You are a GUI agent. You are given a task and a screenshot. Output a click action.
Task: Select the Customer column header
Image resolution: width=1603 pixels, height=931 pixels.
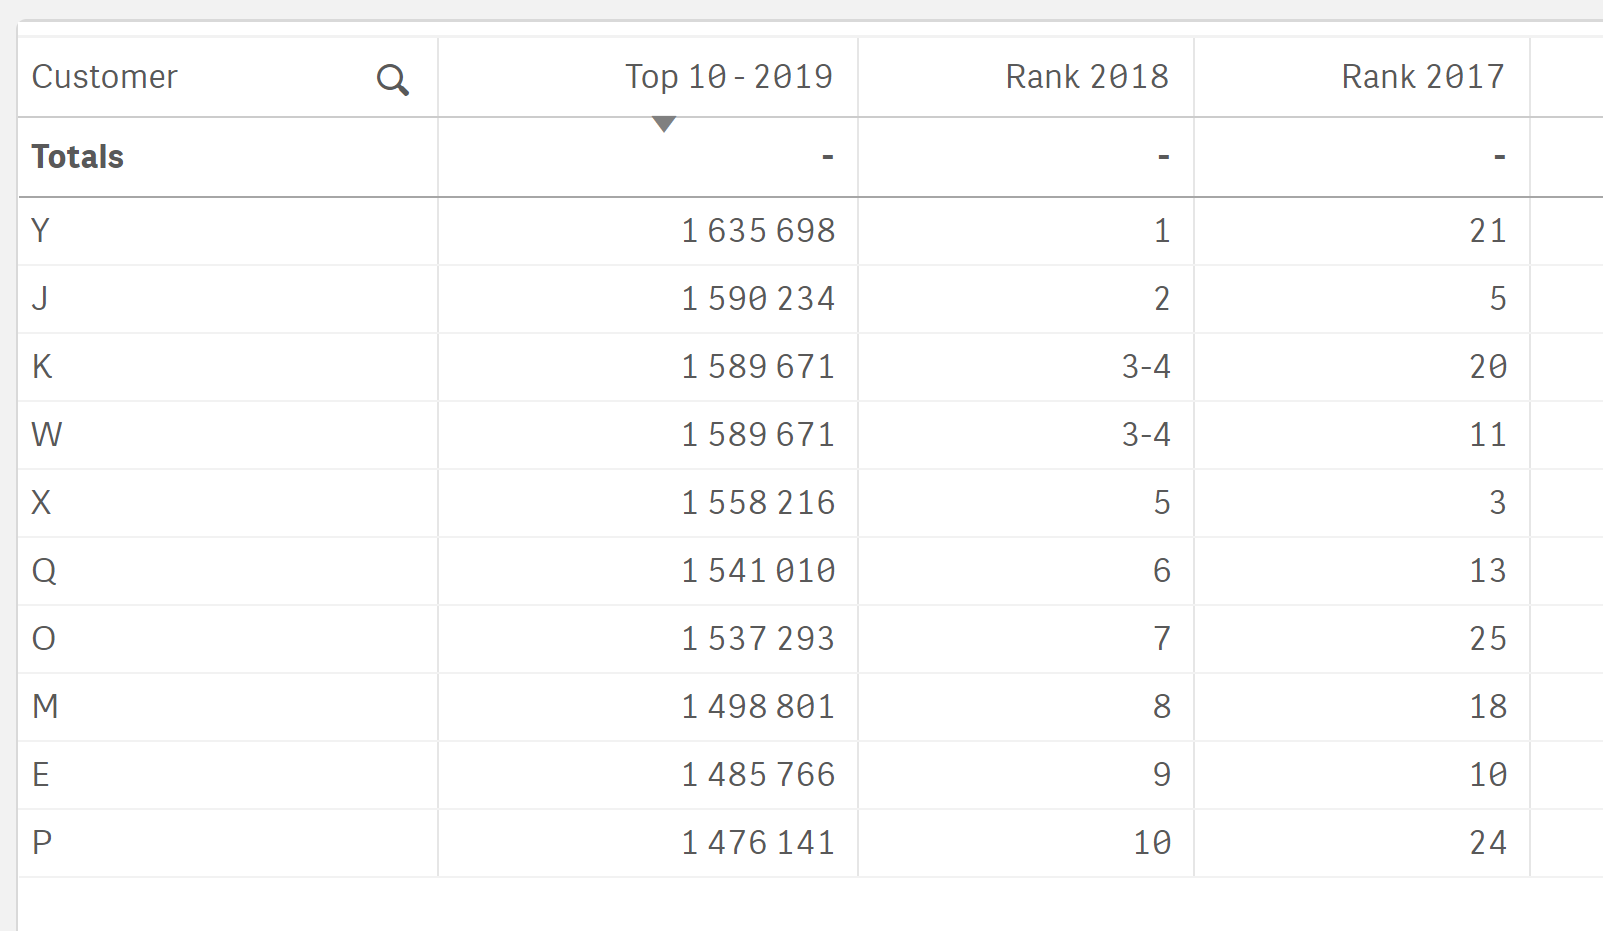(x=104, y=77)
